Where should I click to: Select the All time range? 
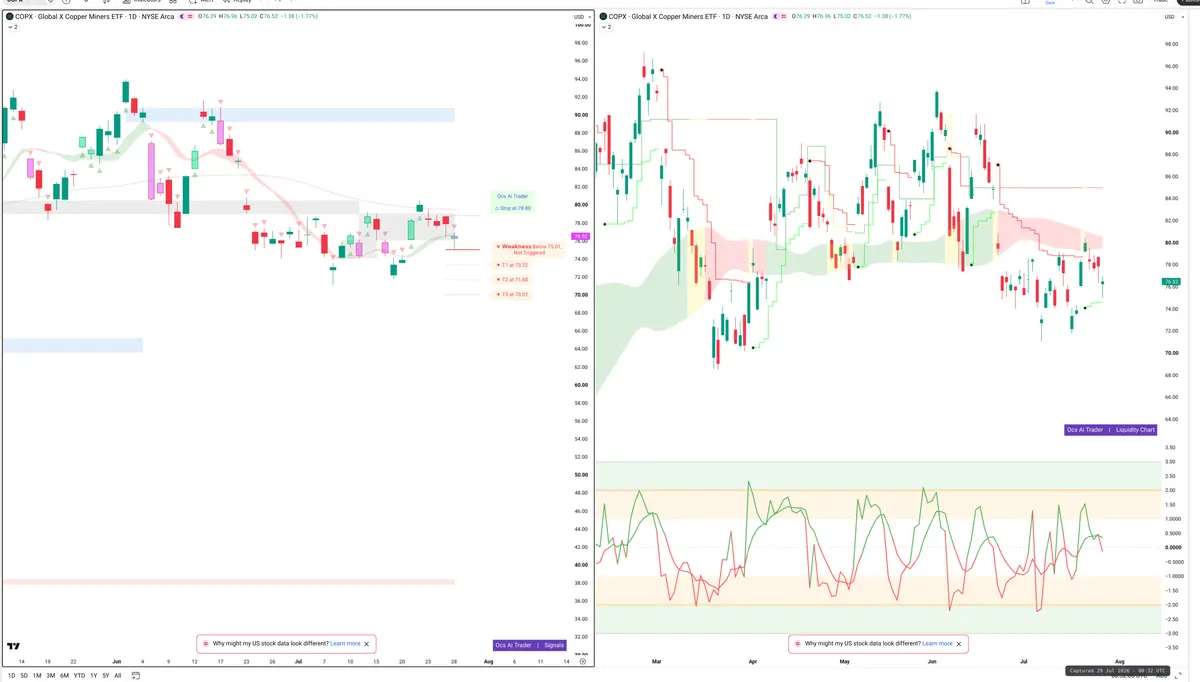(x=118, y=676)
